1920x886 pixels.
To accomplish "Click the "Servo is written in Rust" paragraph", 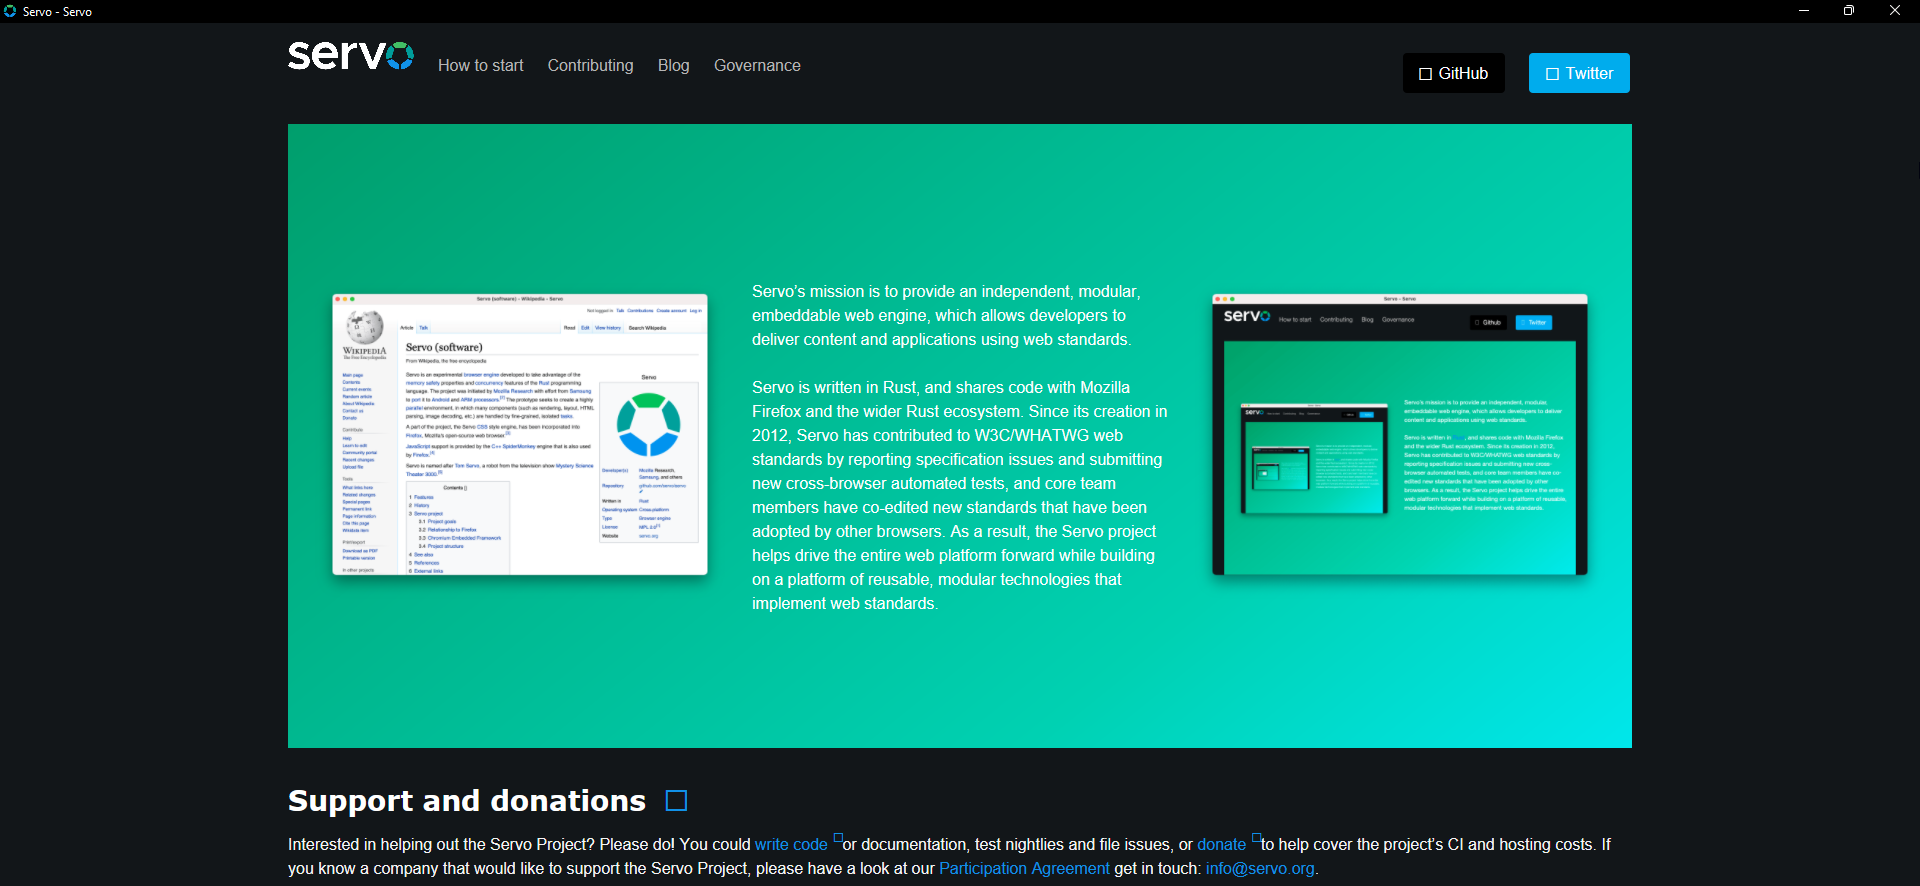I will (960, 496).
